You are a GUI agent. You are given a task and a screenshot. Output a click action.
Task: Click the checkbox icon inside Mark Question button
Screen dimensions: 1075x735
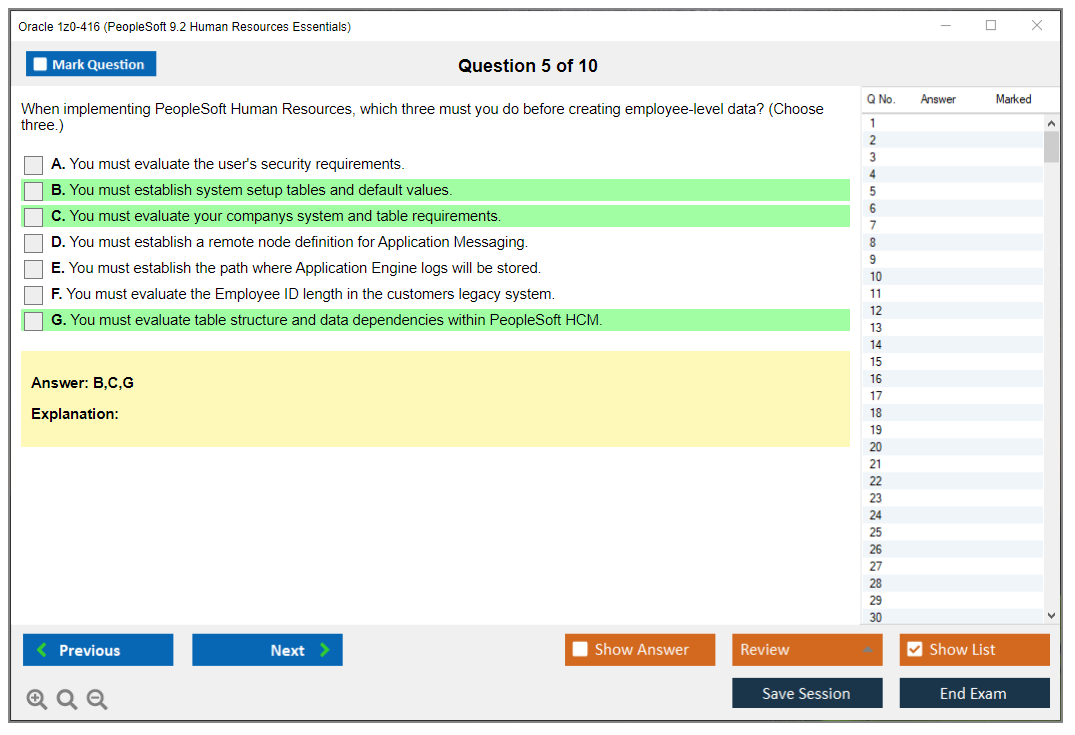coord(39,63)
